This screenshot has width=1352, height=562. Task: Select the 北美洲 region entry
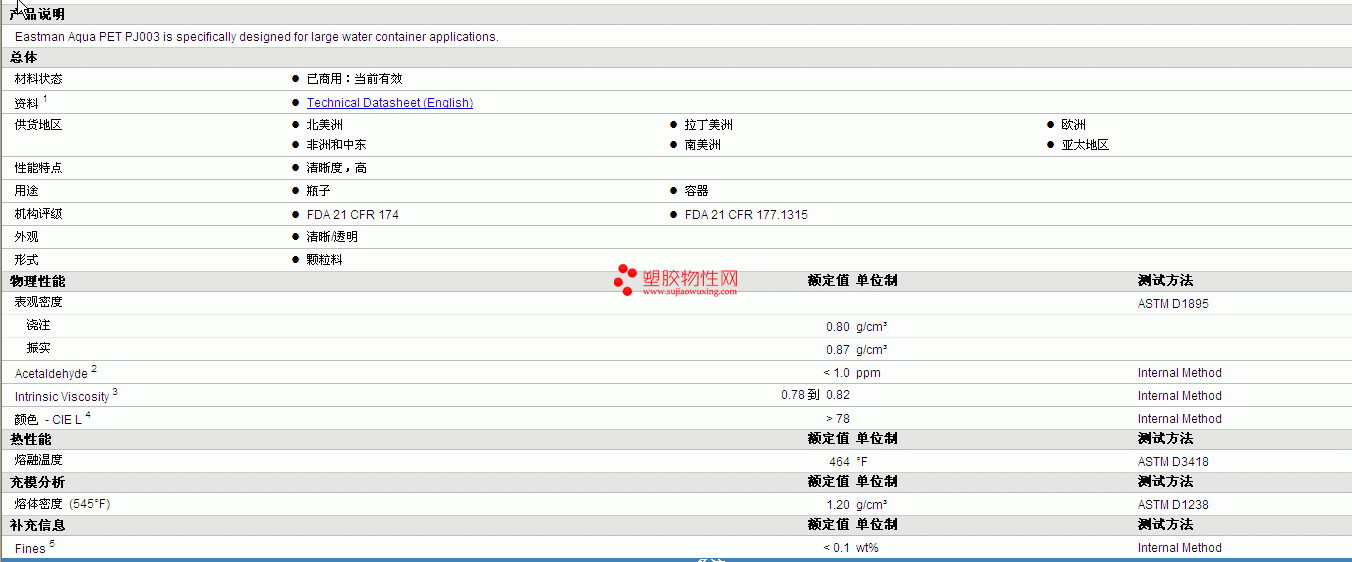point(324,125)
